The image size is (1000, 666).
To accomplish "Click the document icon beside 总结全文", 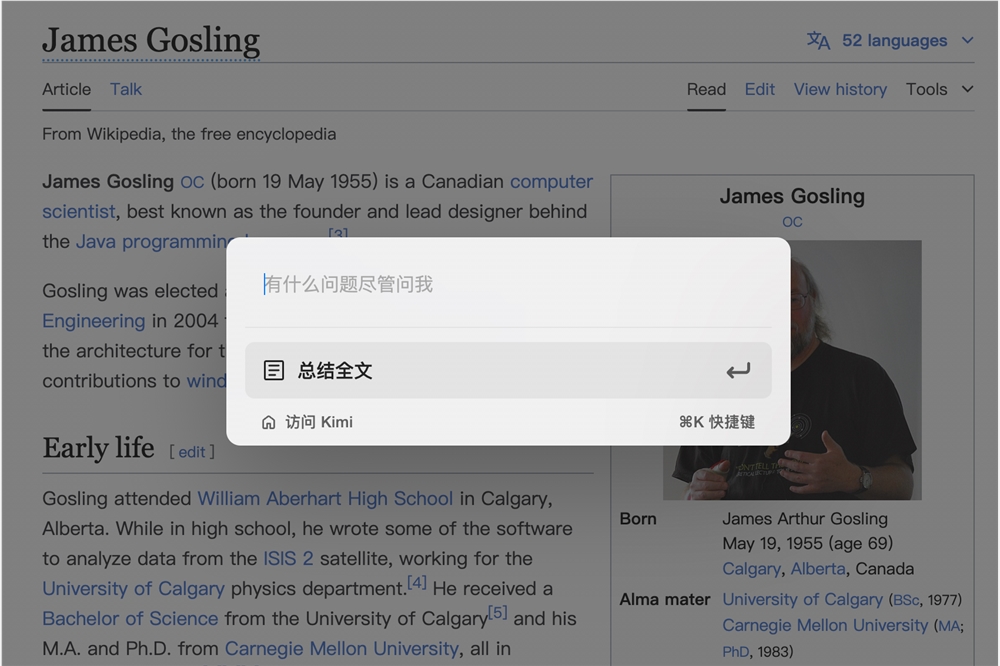I will click(x=274, y=371).
